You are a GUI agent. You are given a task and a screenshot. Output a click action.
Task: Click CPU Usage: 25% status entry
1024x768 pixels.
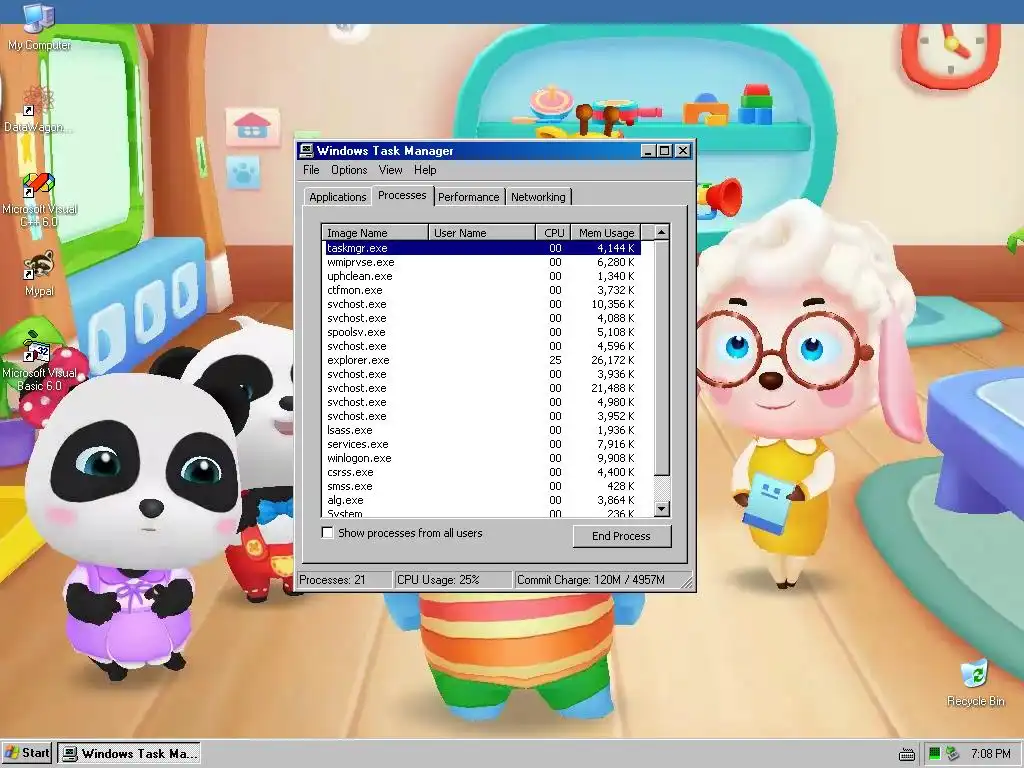tap(453, 580)
